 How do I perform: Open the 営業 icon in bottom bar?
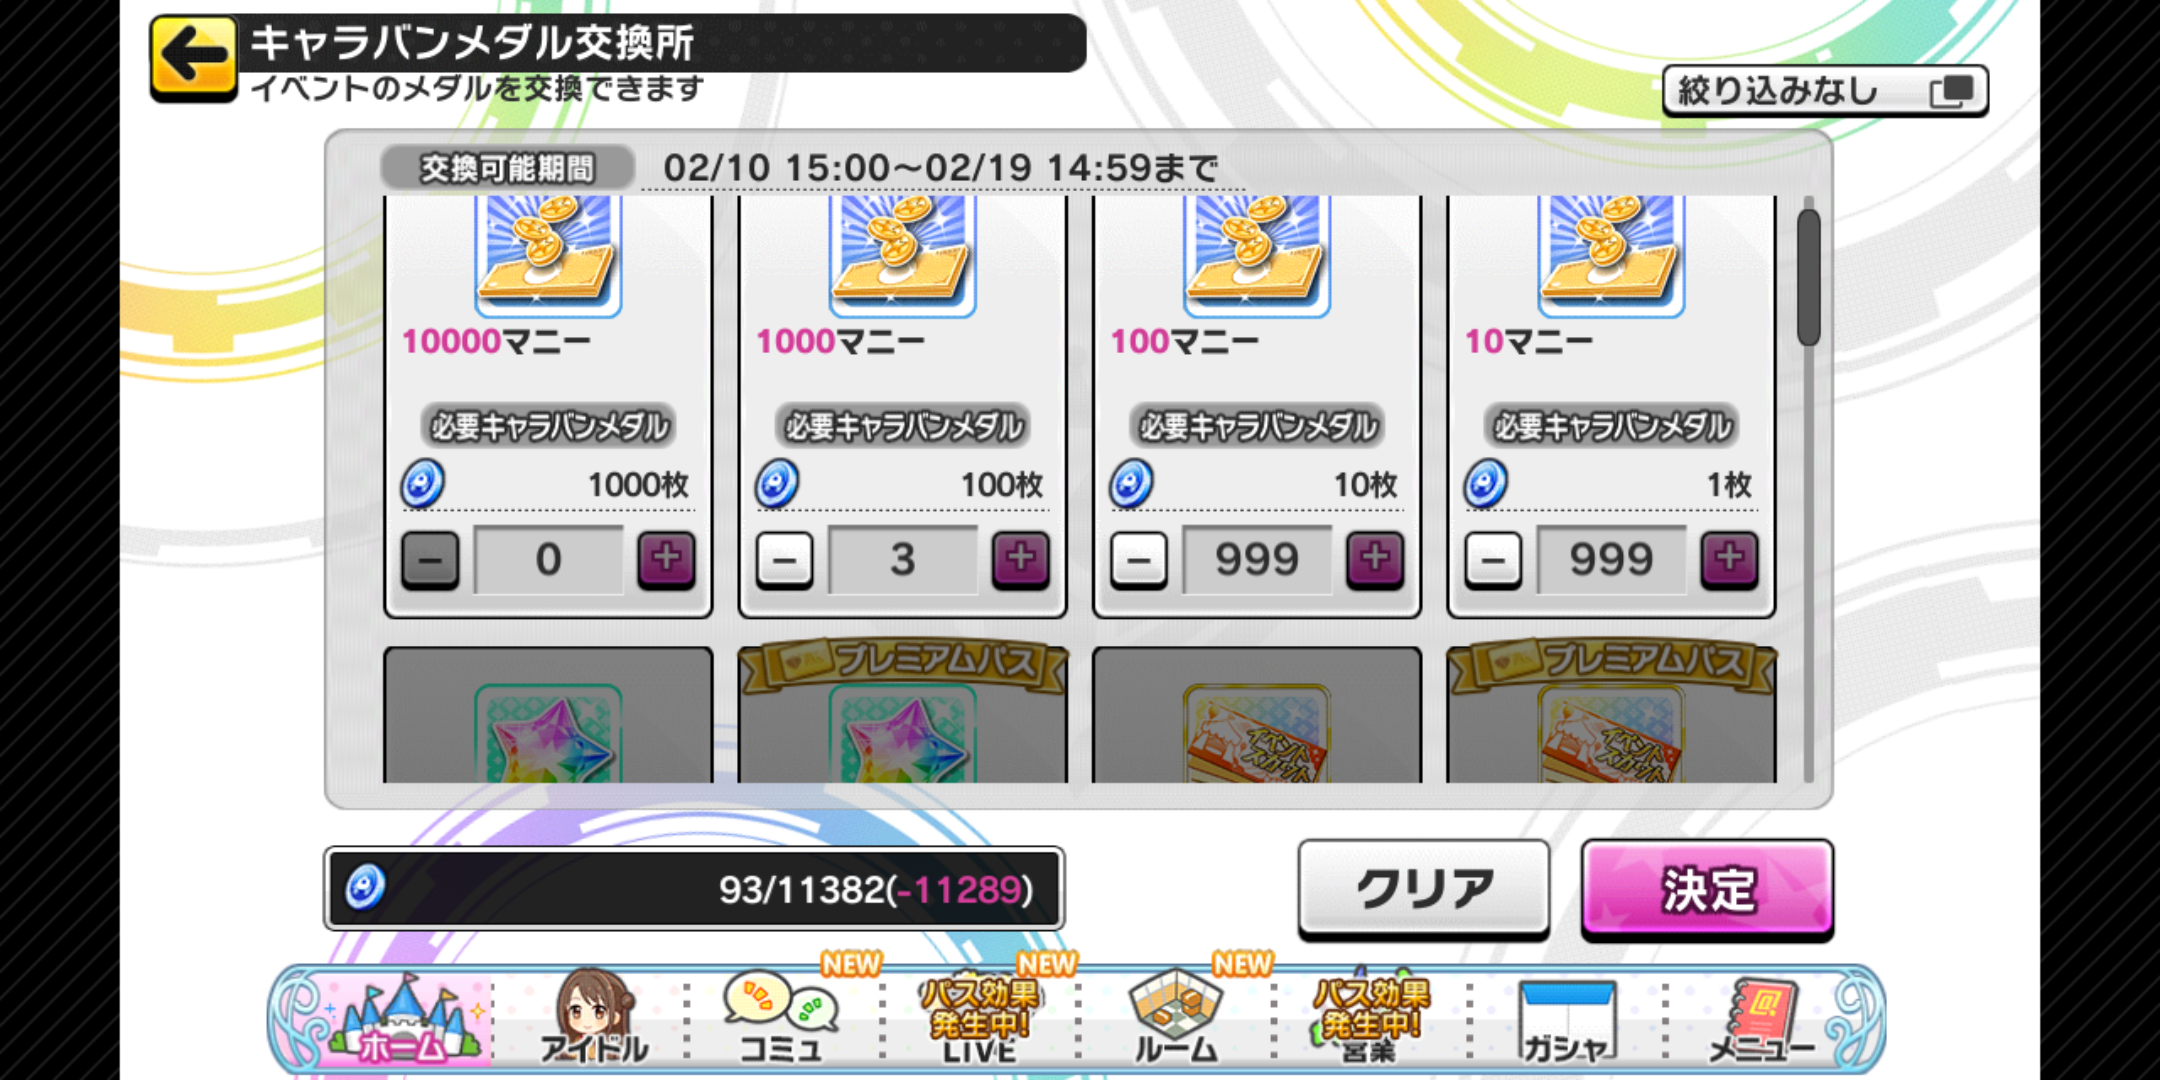tap(1370, 1018)
